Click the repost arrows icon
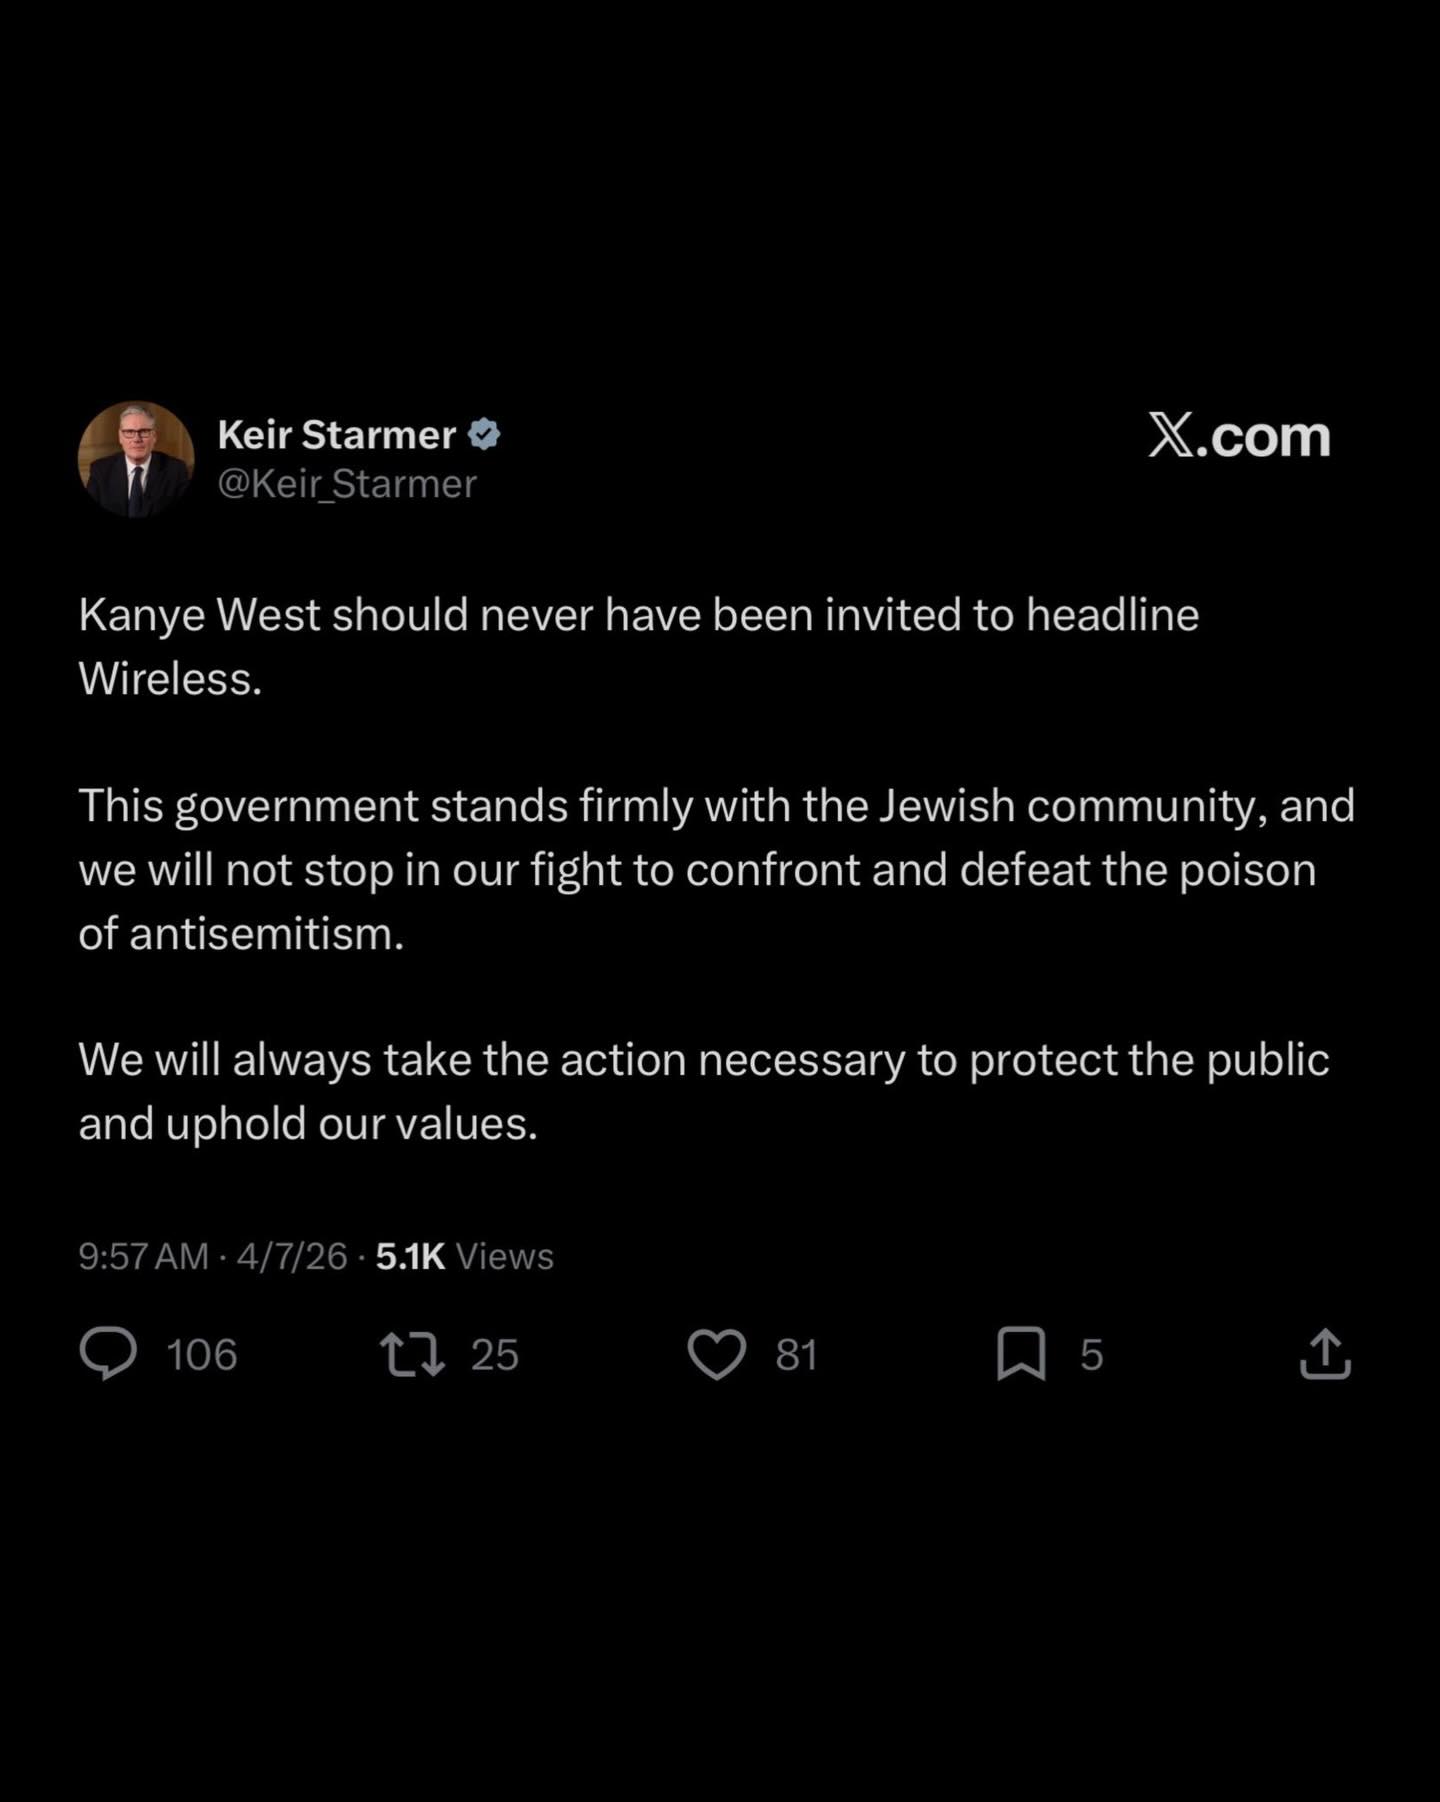The image size is (1440, 1802). click(x=413, y=1354)
